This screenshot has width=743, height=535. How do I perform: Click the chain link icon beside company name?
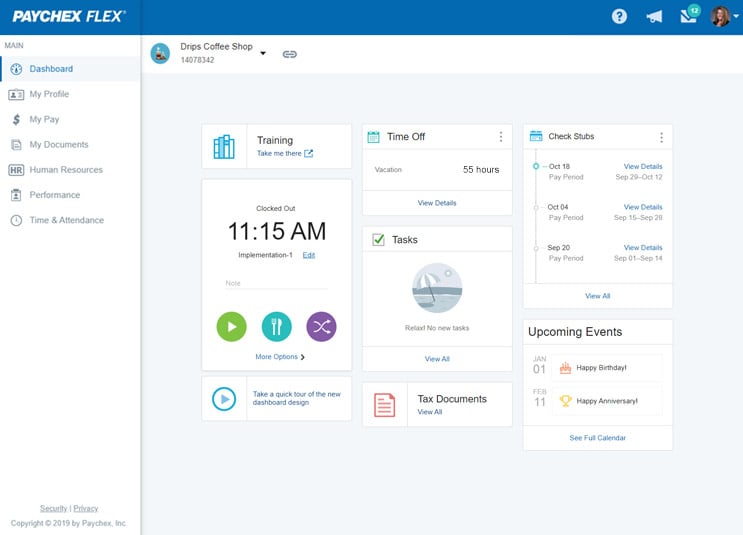click(x=290, y=54)
